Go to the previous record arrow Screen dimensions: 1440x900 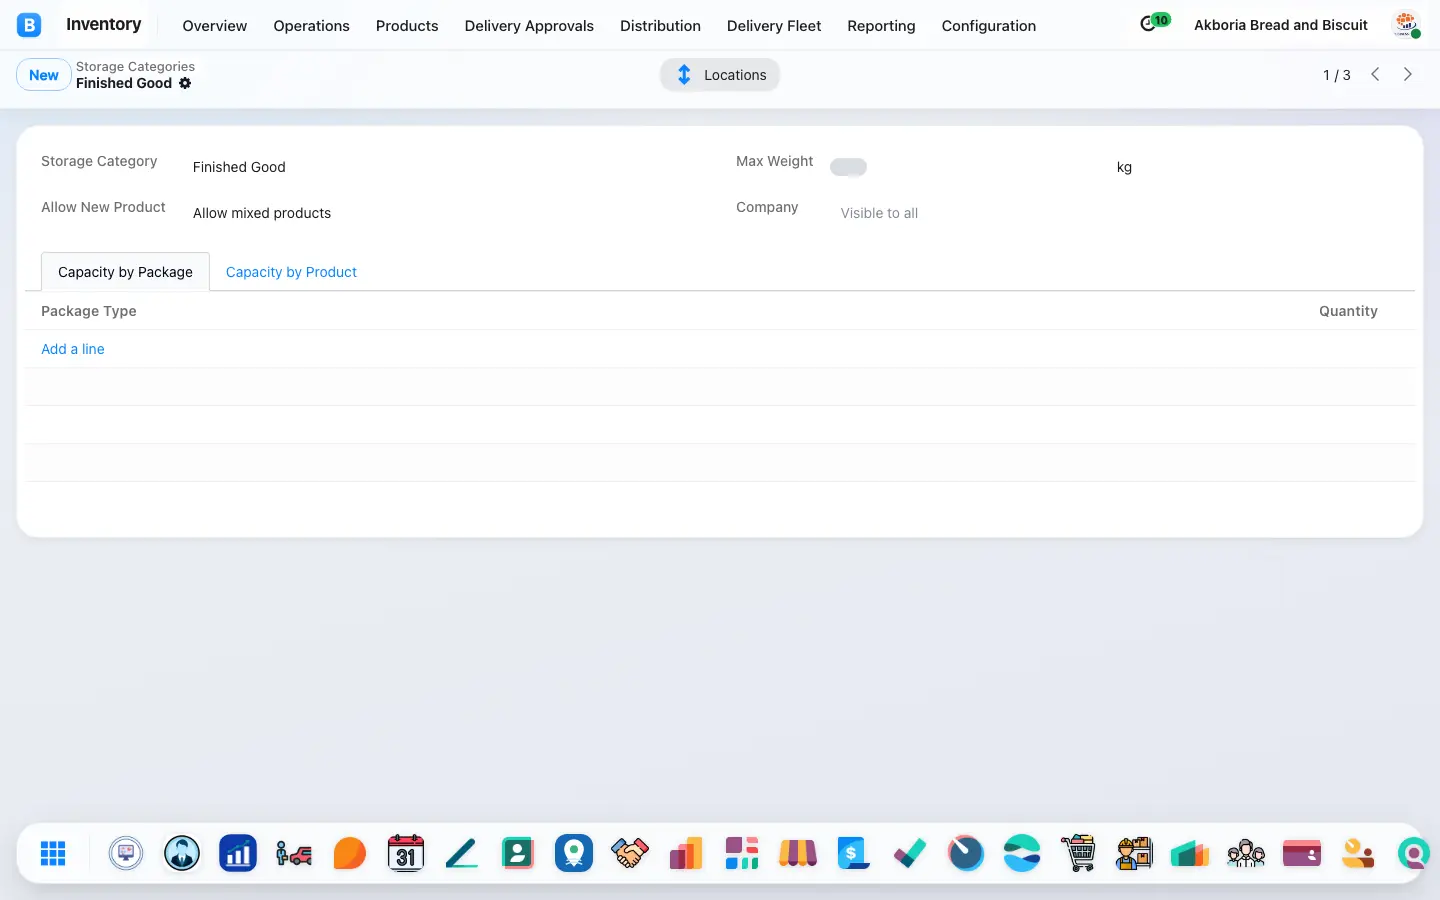click(x=1375, y=74)
